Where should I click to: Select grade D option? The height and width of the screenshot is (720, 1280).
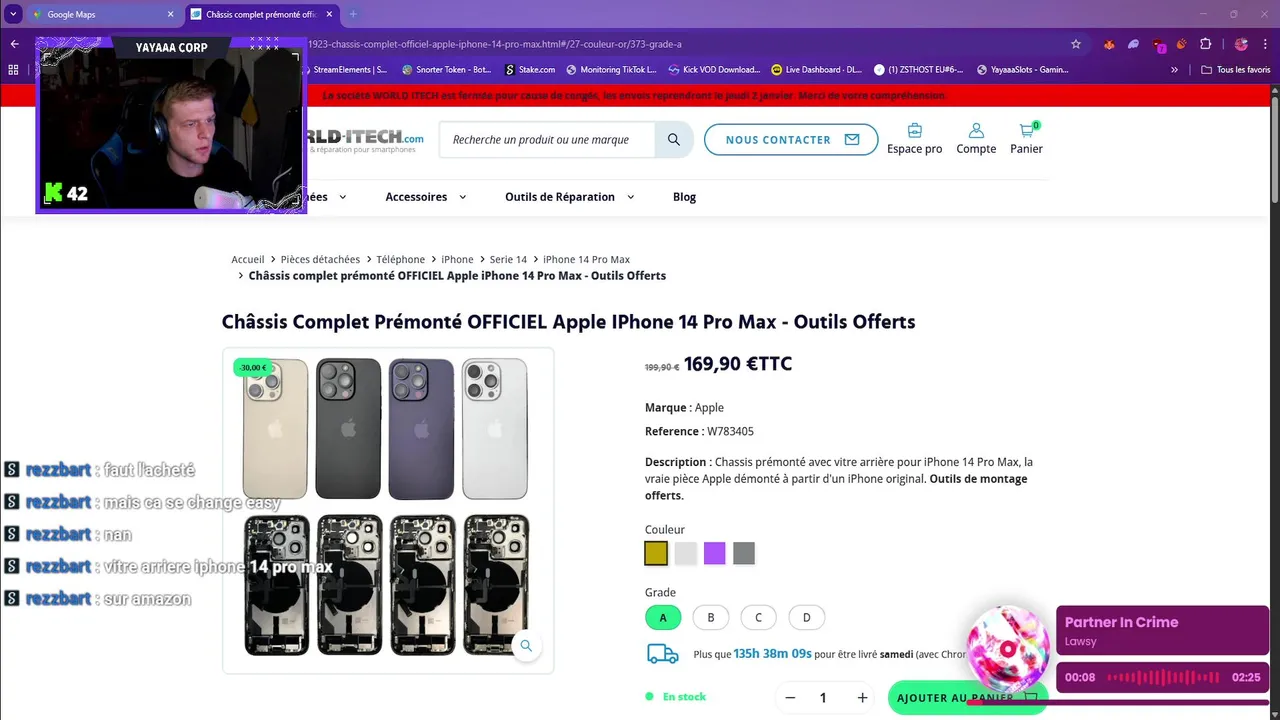point(806,617)
